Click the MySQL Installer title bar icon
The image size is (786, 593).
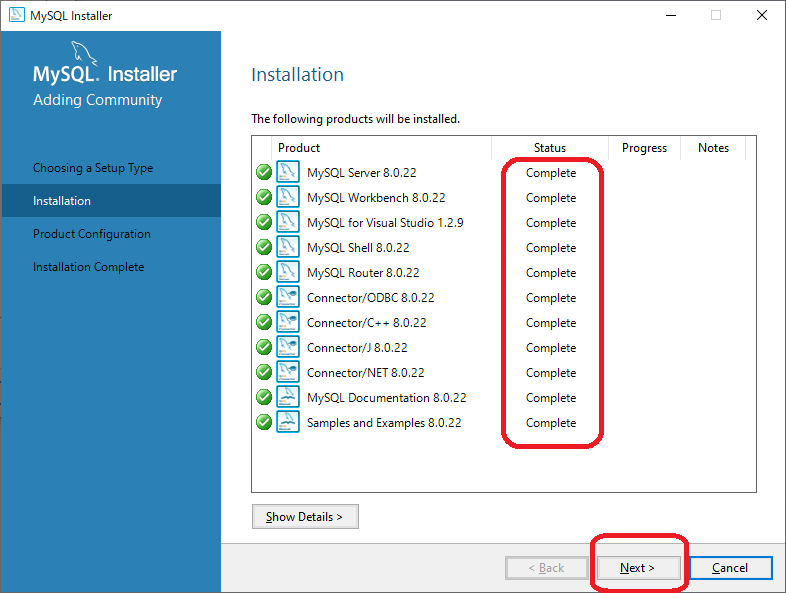[x=17, y=15]
